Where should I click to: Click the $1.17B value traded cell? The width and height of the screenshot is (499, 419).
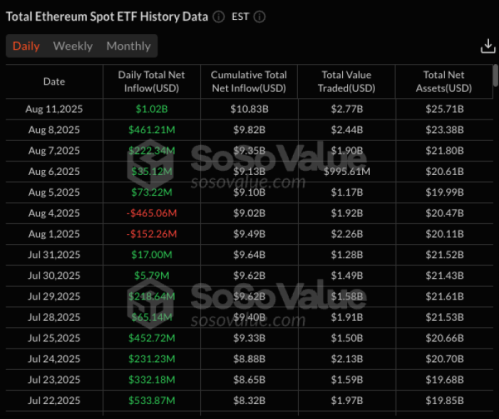pyautogui.click(x=347, y=192)
